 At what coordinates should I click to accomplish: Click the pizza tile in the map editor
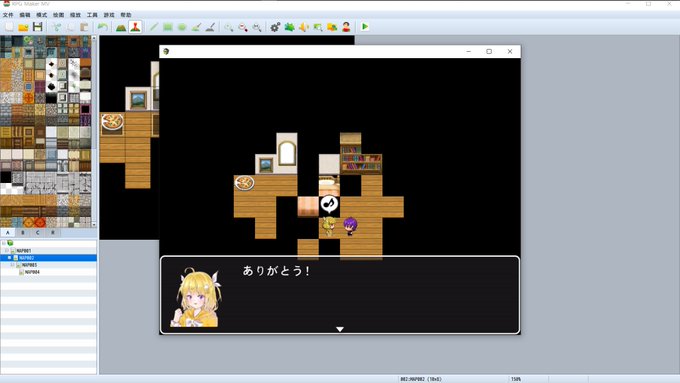tap(112, 121)
